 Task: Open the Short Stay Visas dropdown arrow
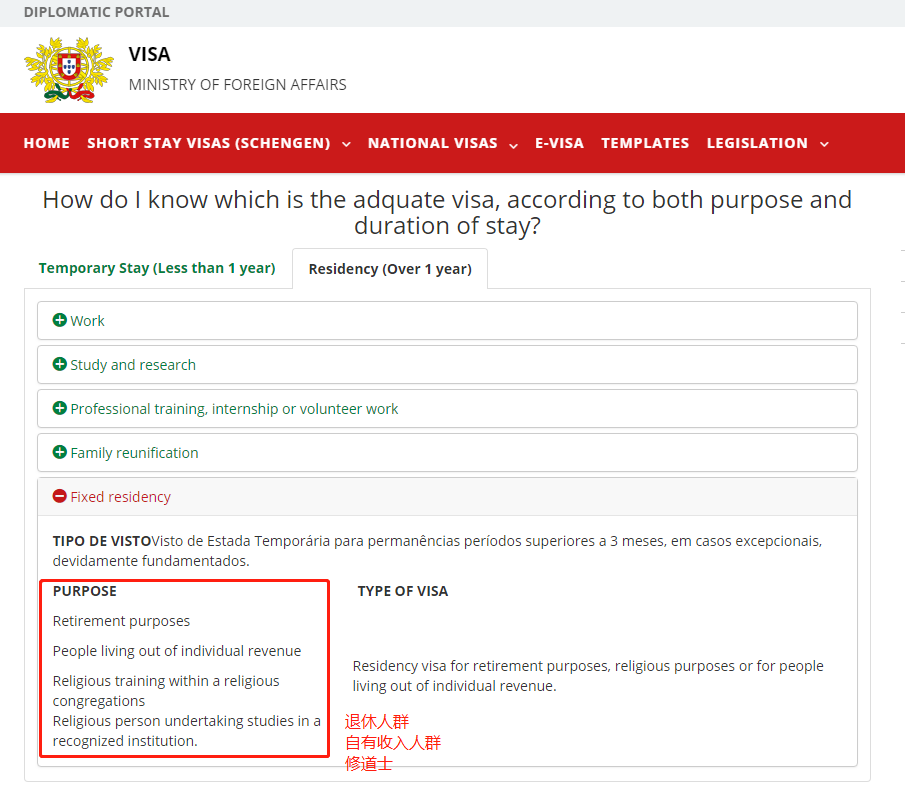coord(346,144)
